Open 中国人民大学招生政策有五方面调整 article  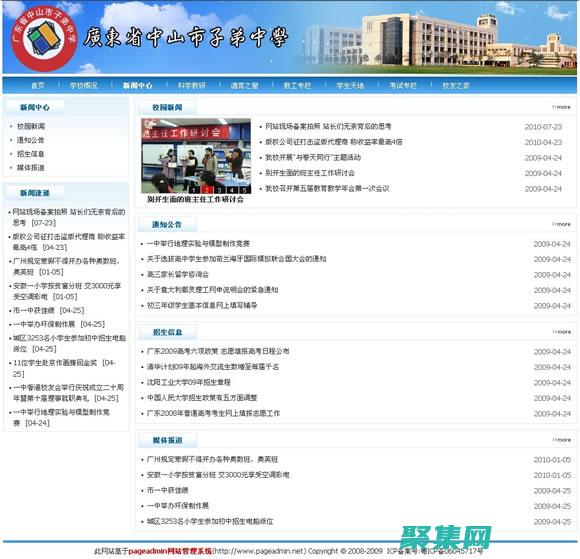tap(202, 398)
